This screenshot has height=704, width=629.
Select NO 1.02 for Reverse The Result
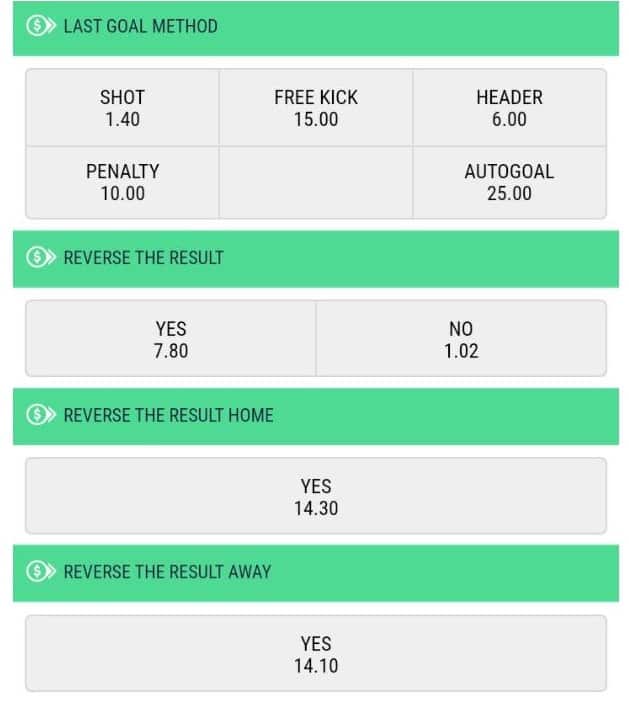click(461, 339)
